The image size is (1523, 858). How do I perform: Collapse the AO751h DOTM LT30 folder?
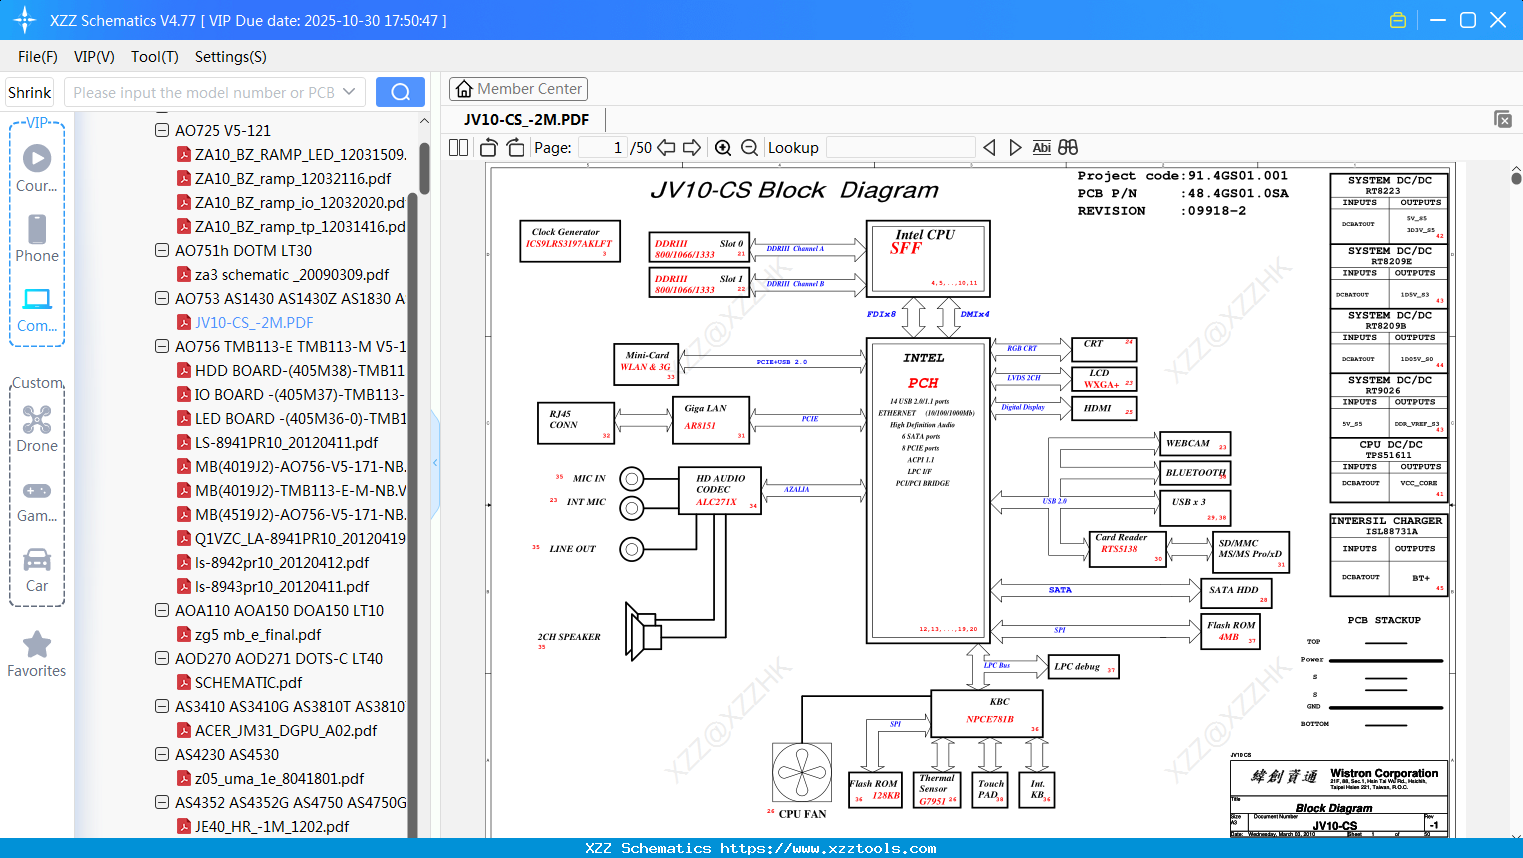point(162,250)
